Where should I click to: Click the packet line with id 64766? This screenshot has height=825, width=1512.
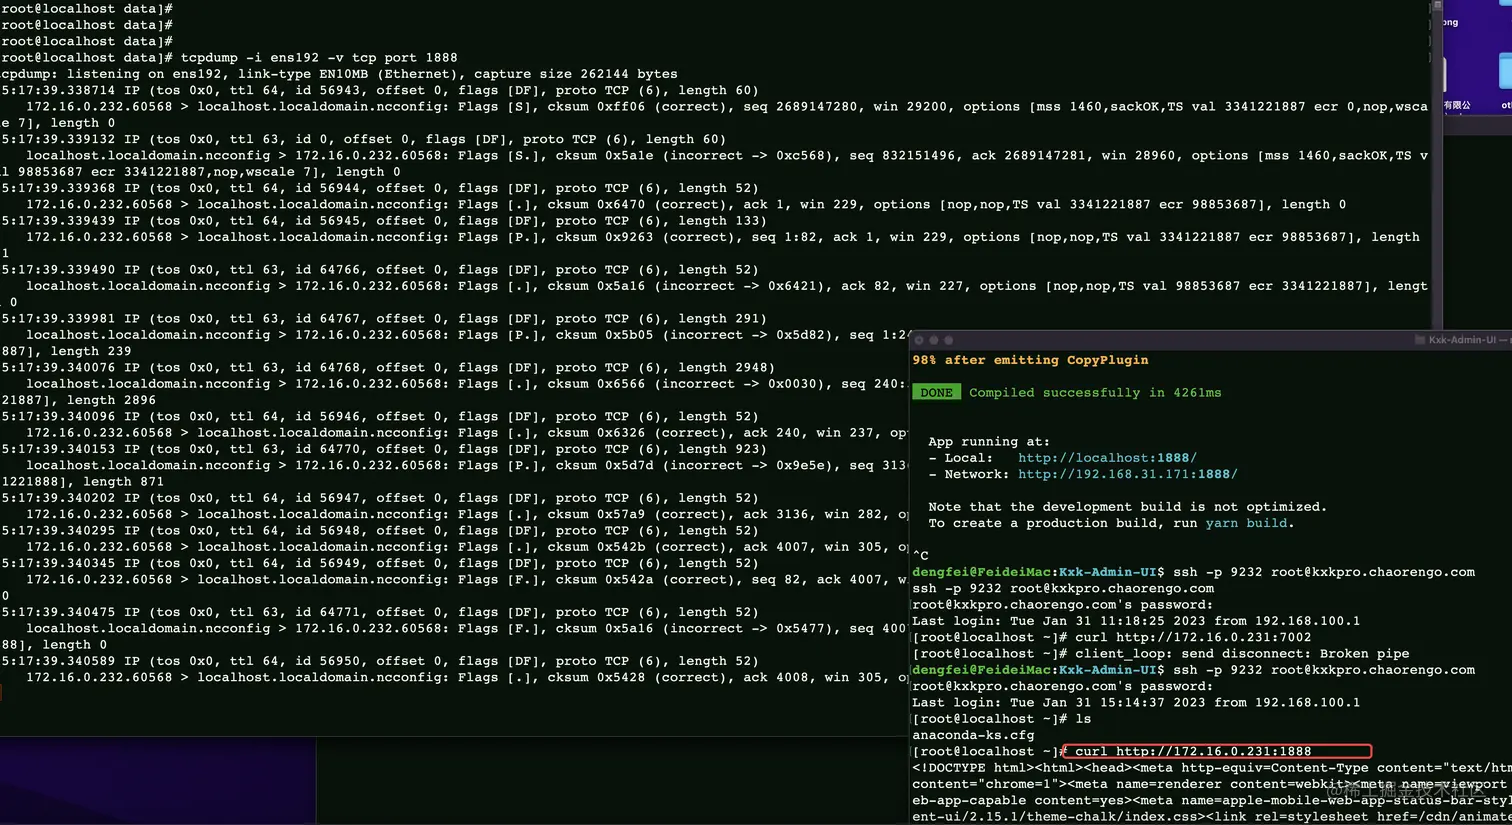(x=380, y=270)
